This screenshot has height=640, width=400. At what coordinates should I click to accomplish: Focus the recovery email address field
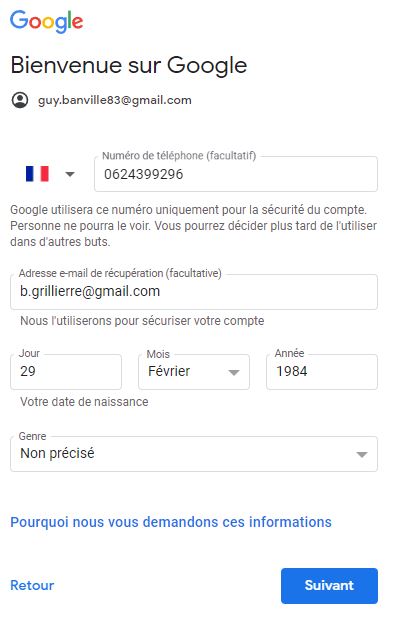[x=194, y=292]
